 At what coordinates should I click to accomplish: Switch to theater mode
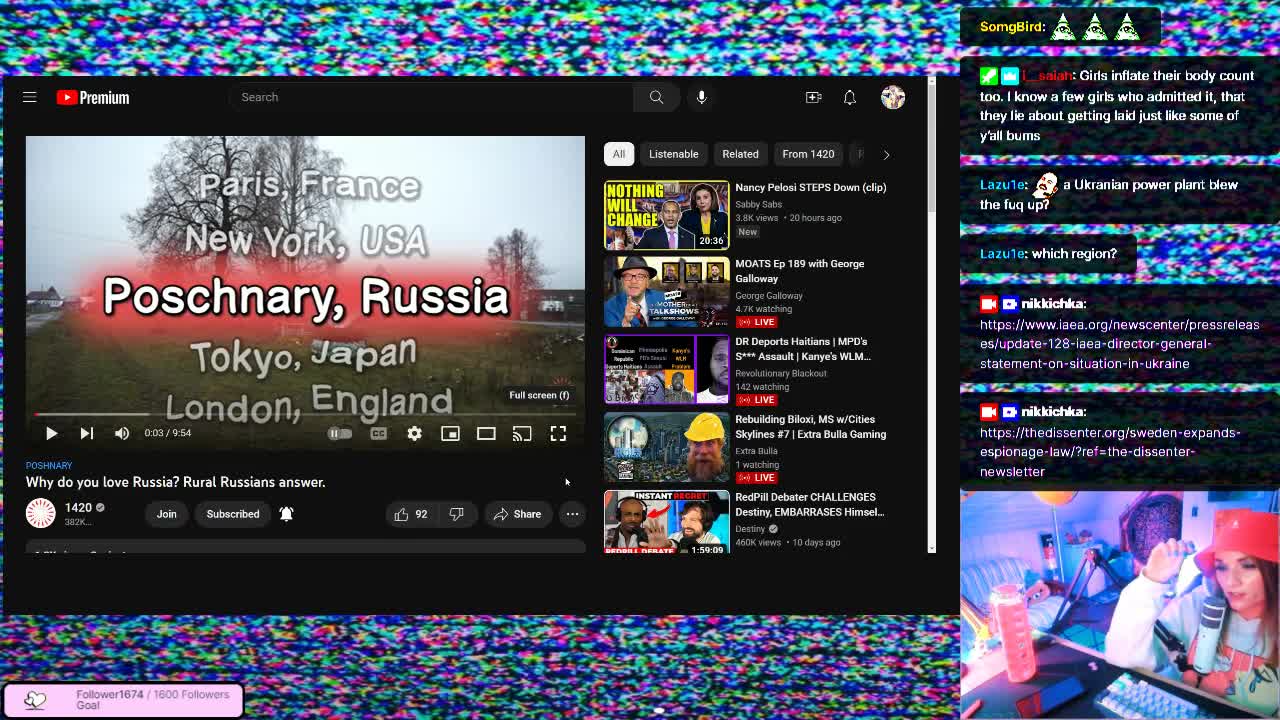(486, 433)
